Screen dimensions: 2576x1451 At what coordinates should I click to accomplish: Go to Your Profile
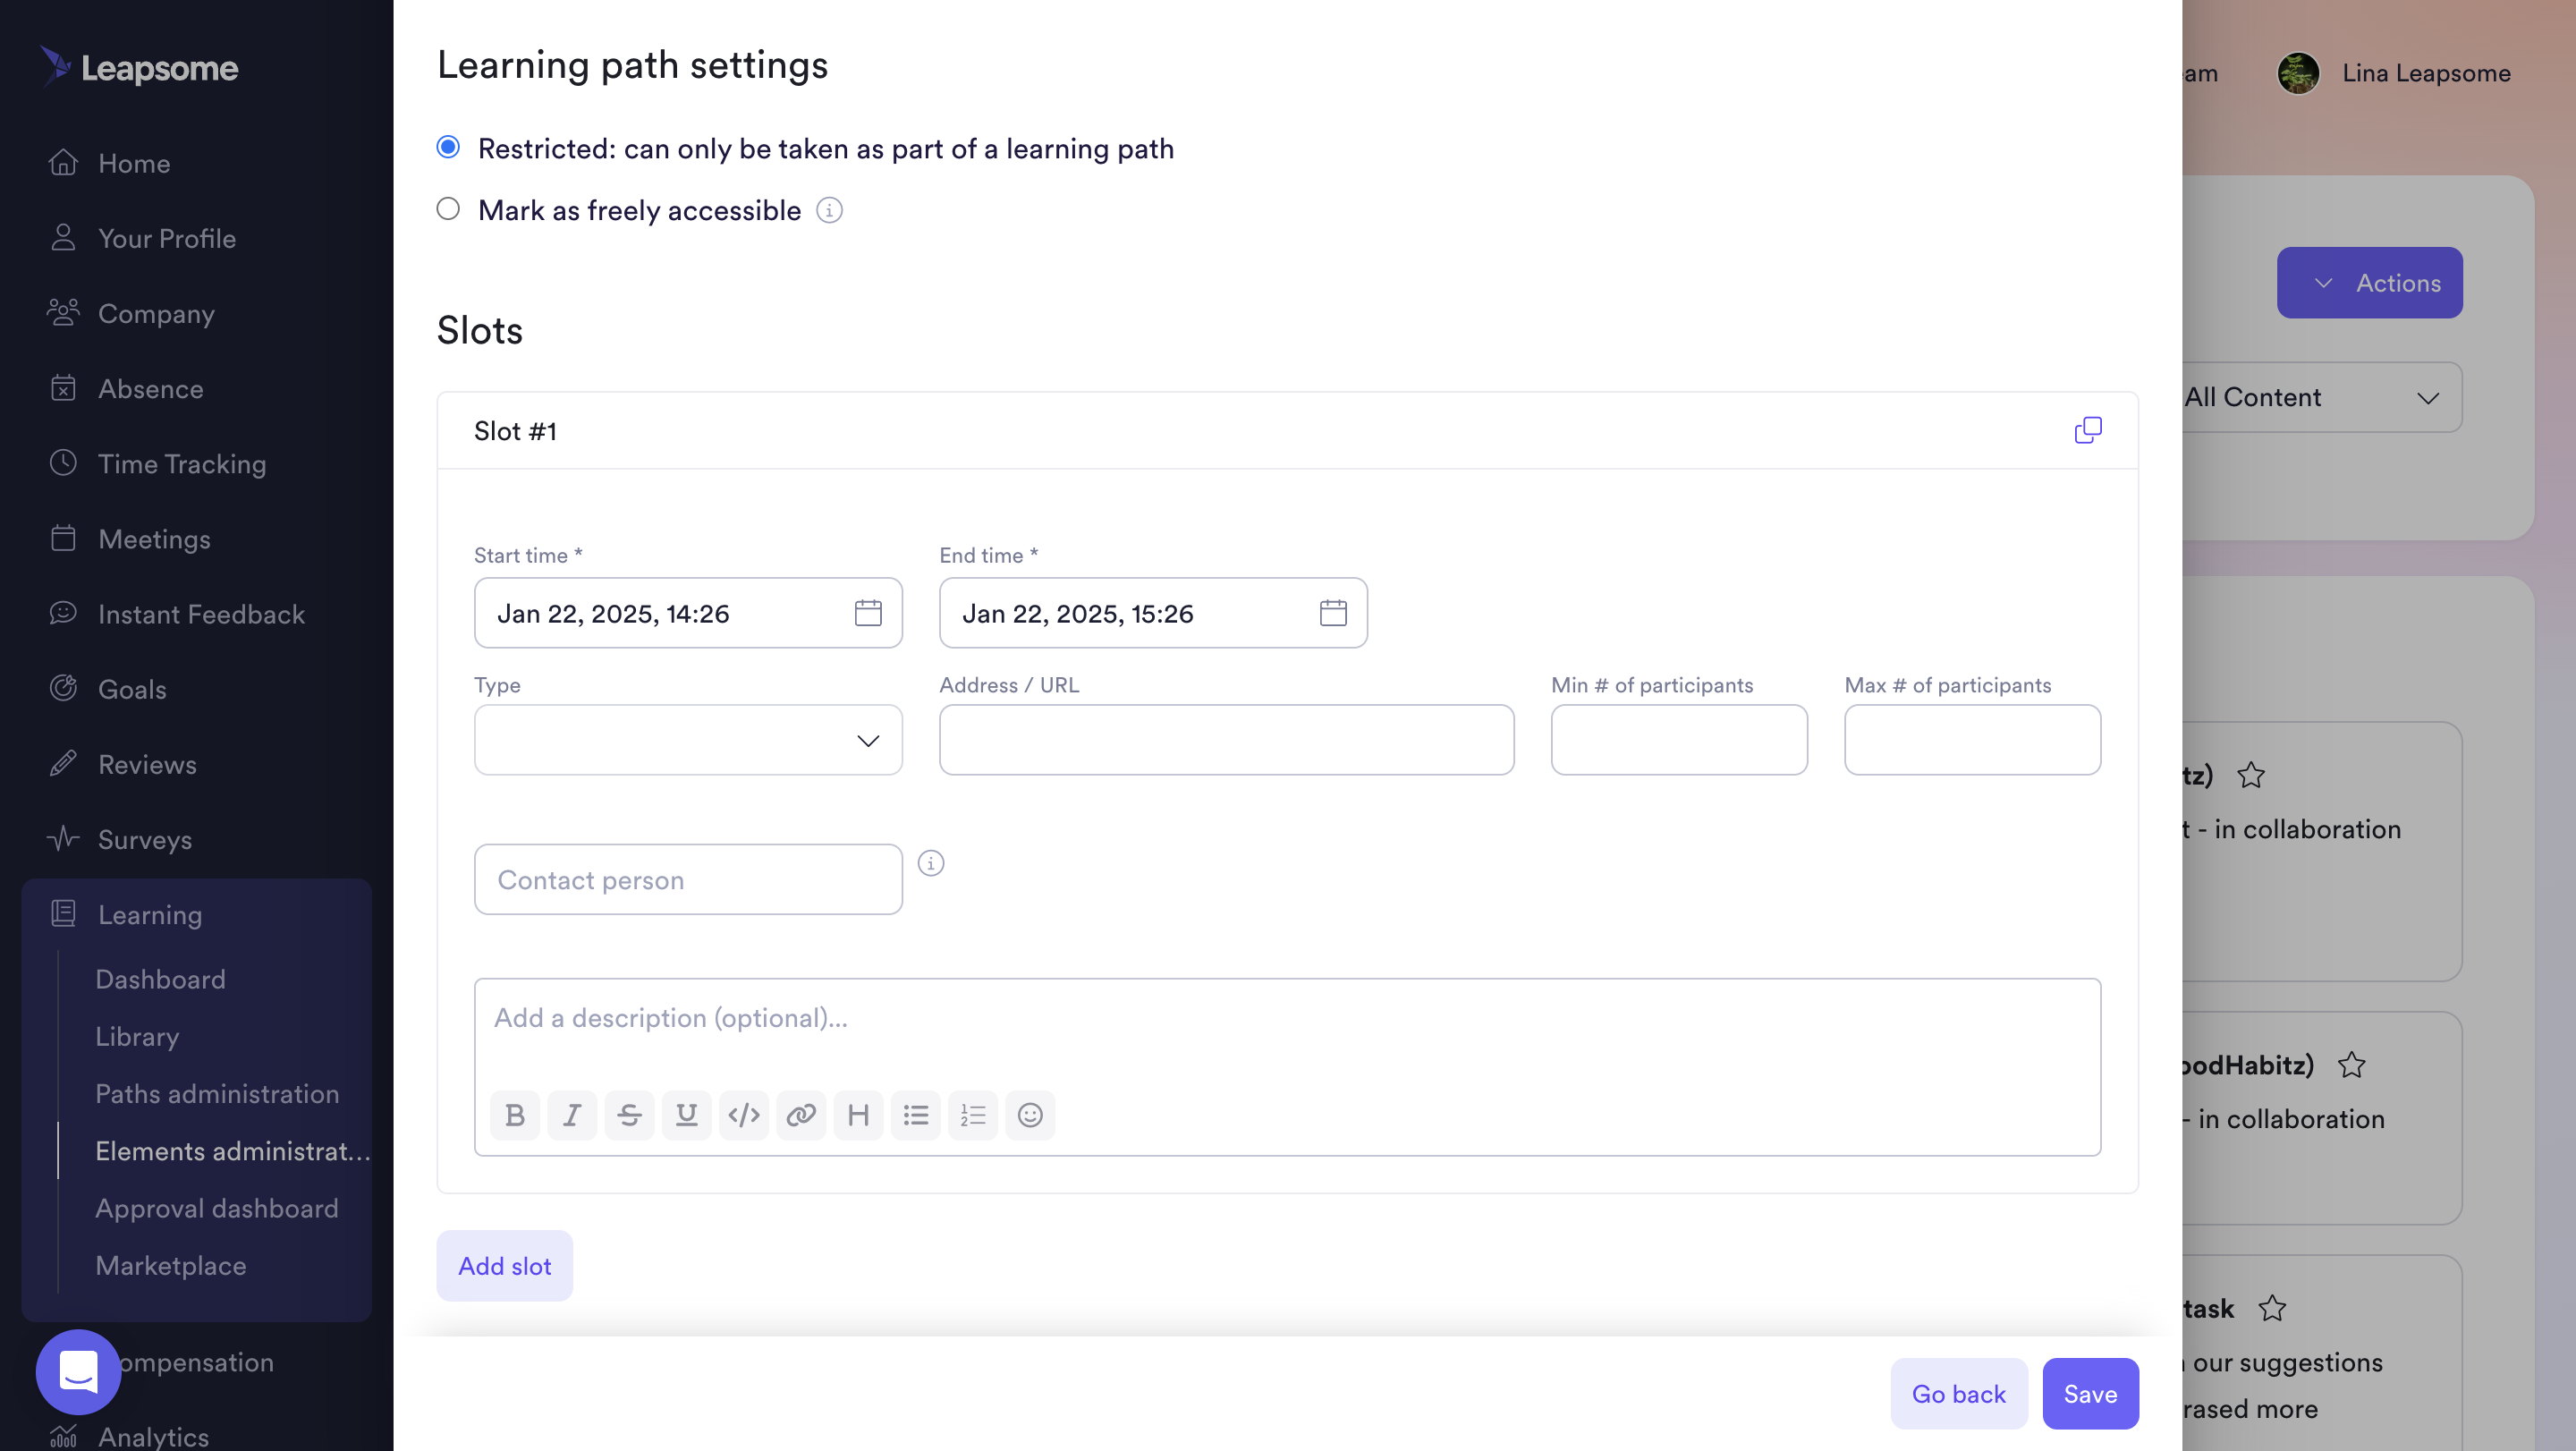tap(167, 238)
